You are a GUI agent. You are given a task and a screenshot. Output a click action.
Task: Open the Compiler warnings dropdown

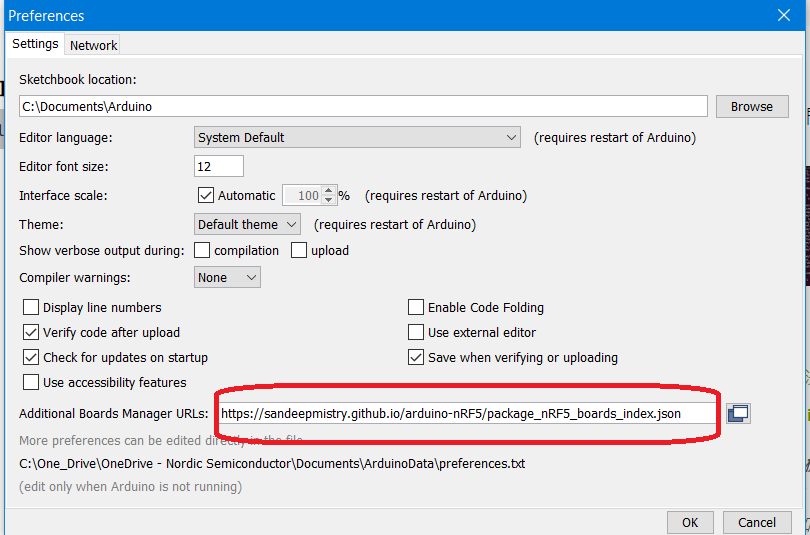click(227, 277)
